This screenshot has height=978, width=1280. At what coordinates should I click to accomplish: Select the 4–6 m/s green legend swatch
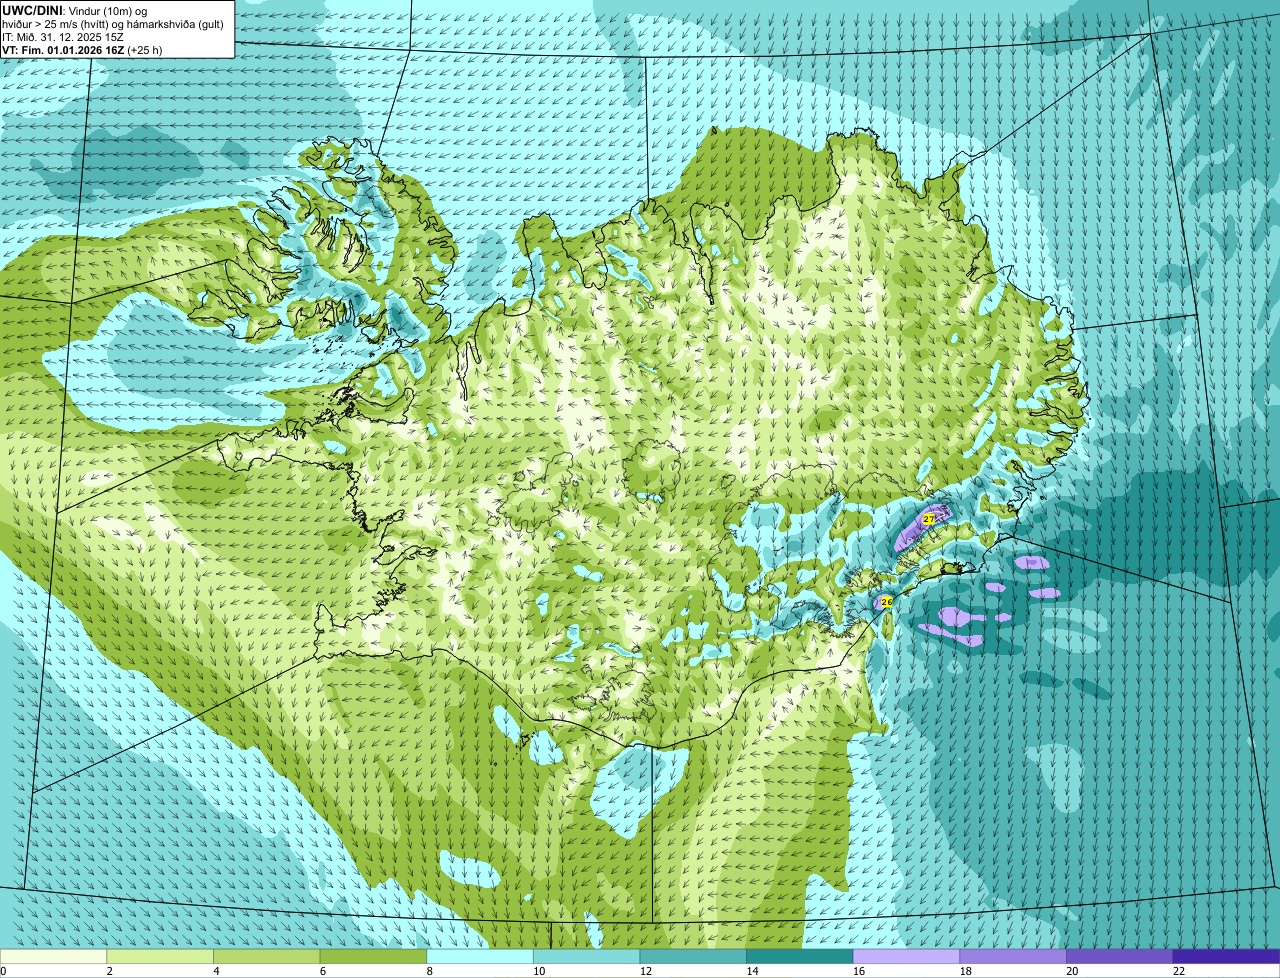(x=266, y=956)
